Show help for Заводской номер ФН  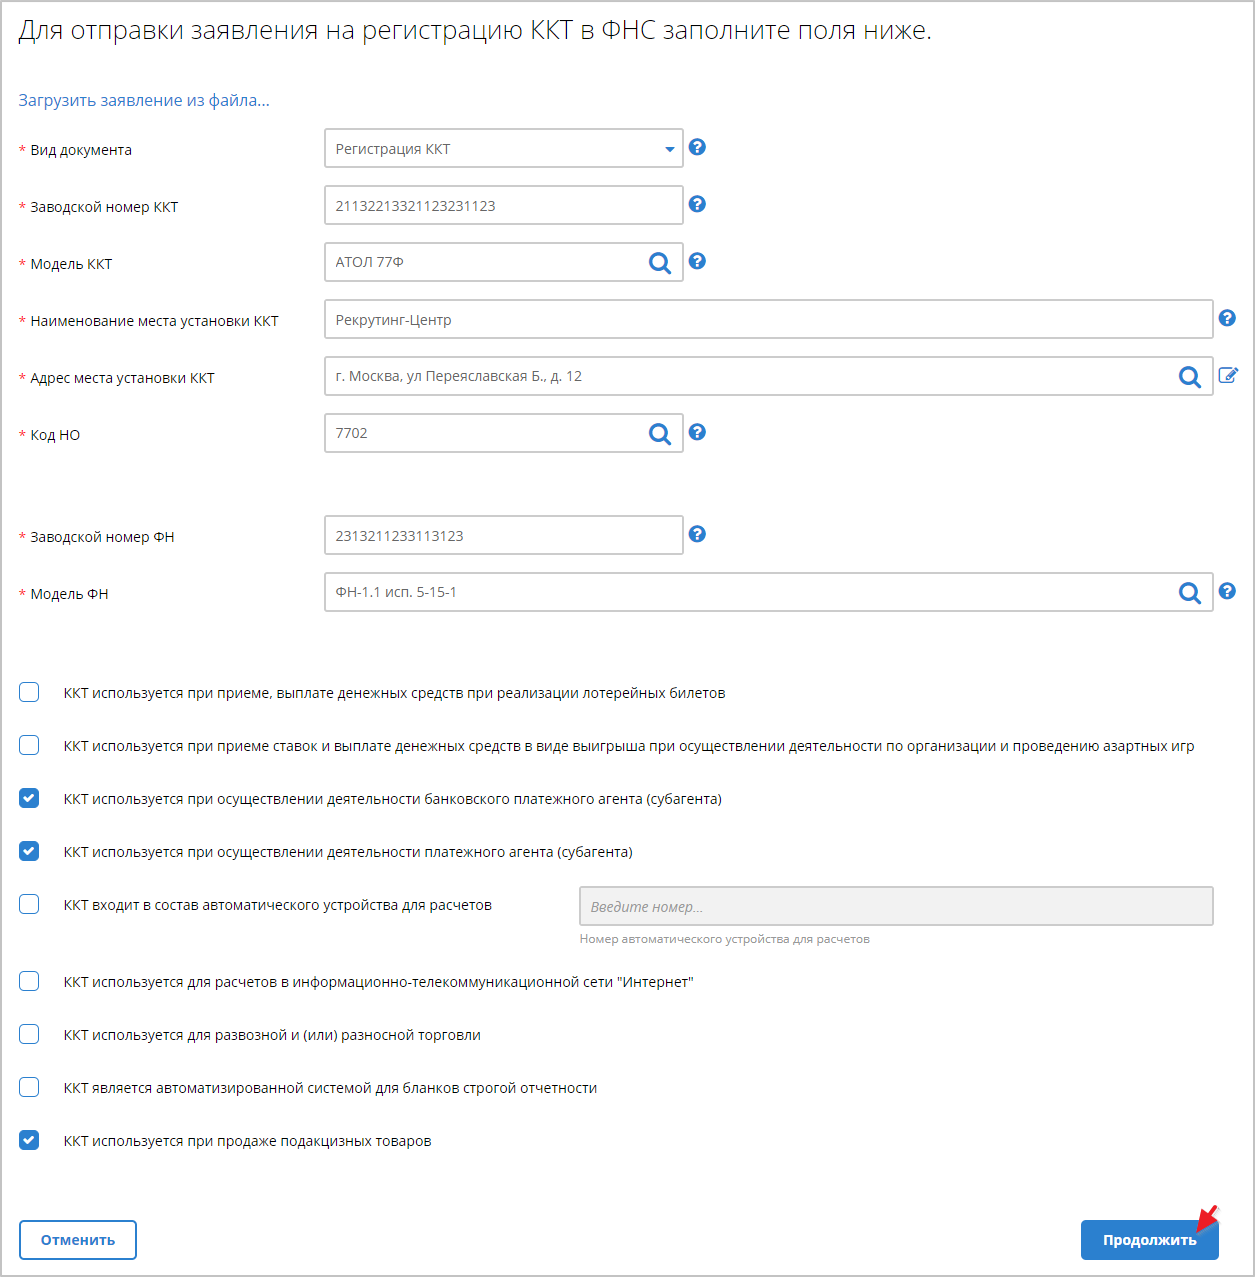click(x=698, y=534)
